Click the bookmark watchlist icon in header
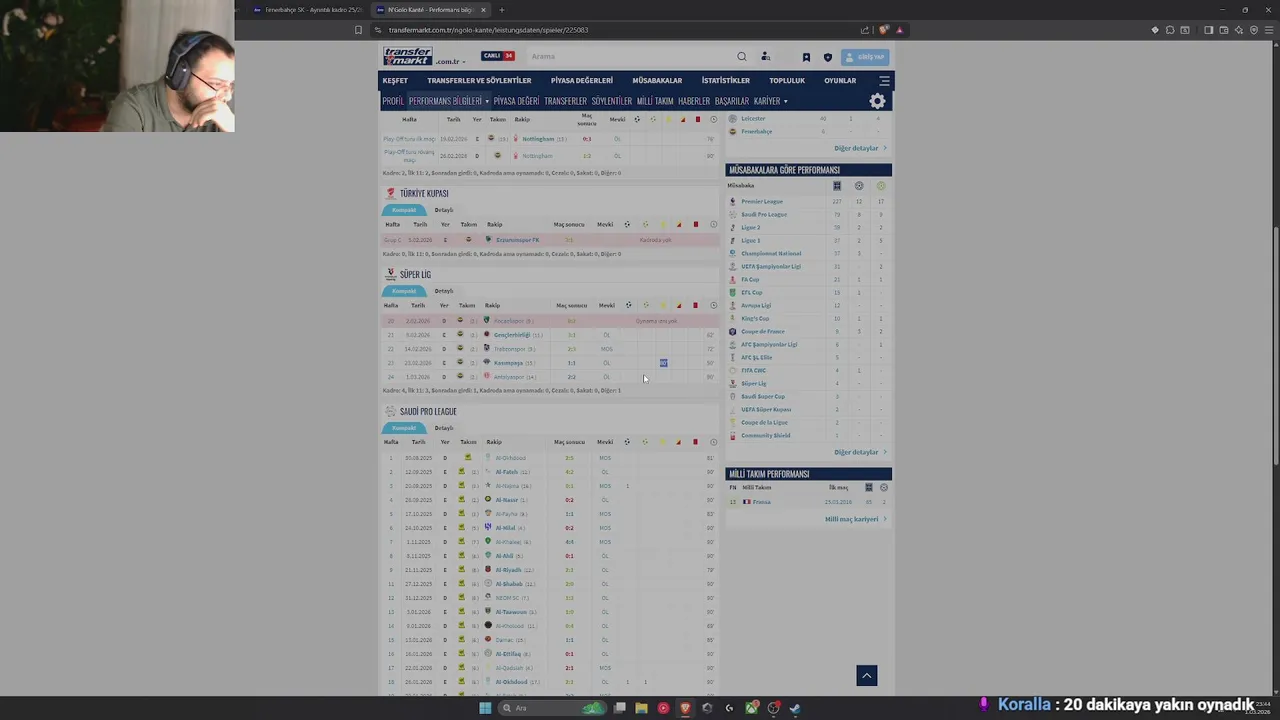 coord(806,57)
